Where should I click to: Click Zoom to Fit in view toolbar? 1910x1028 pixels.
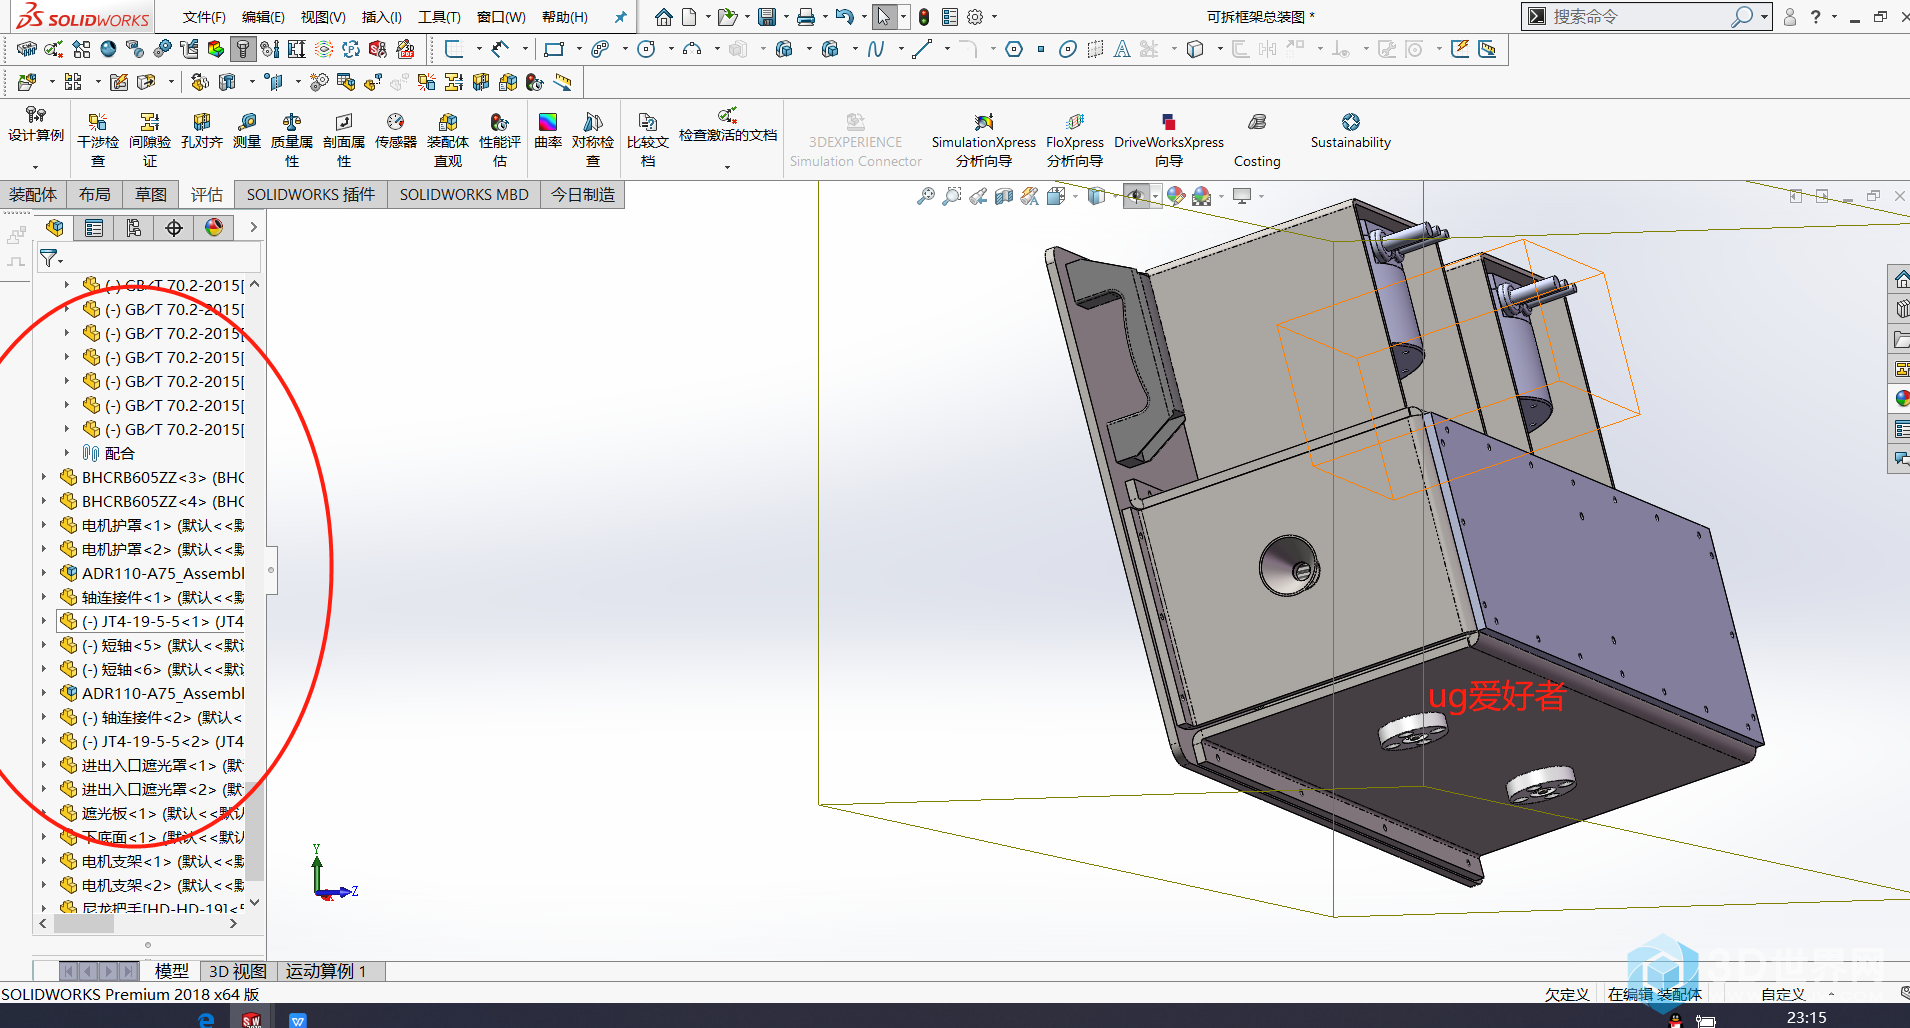pyautogui.click(x=926, y=196)
